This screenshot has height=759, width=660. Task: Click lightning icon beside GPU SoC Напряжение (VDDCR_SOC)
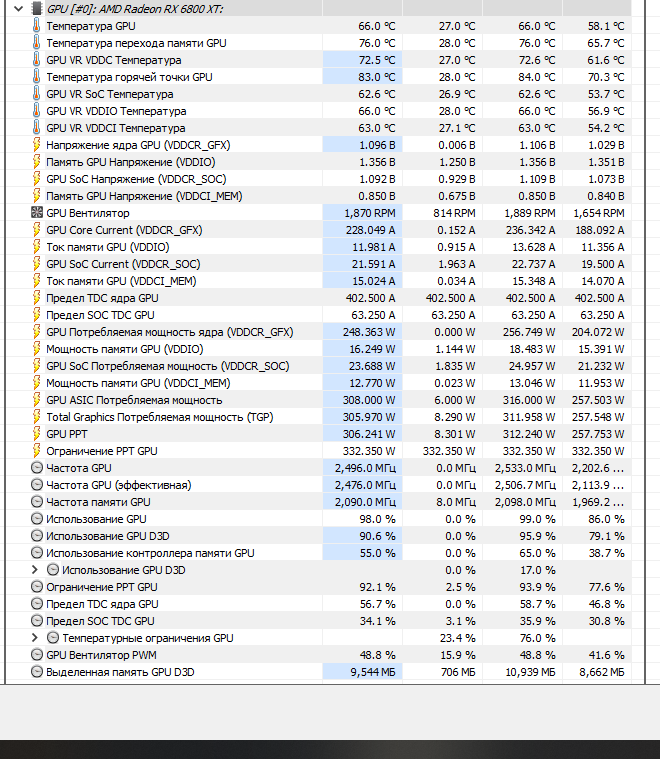click(36, 179)
